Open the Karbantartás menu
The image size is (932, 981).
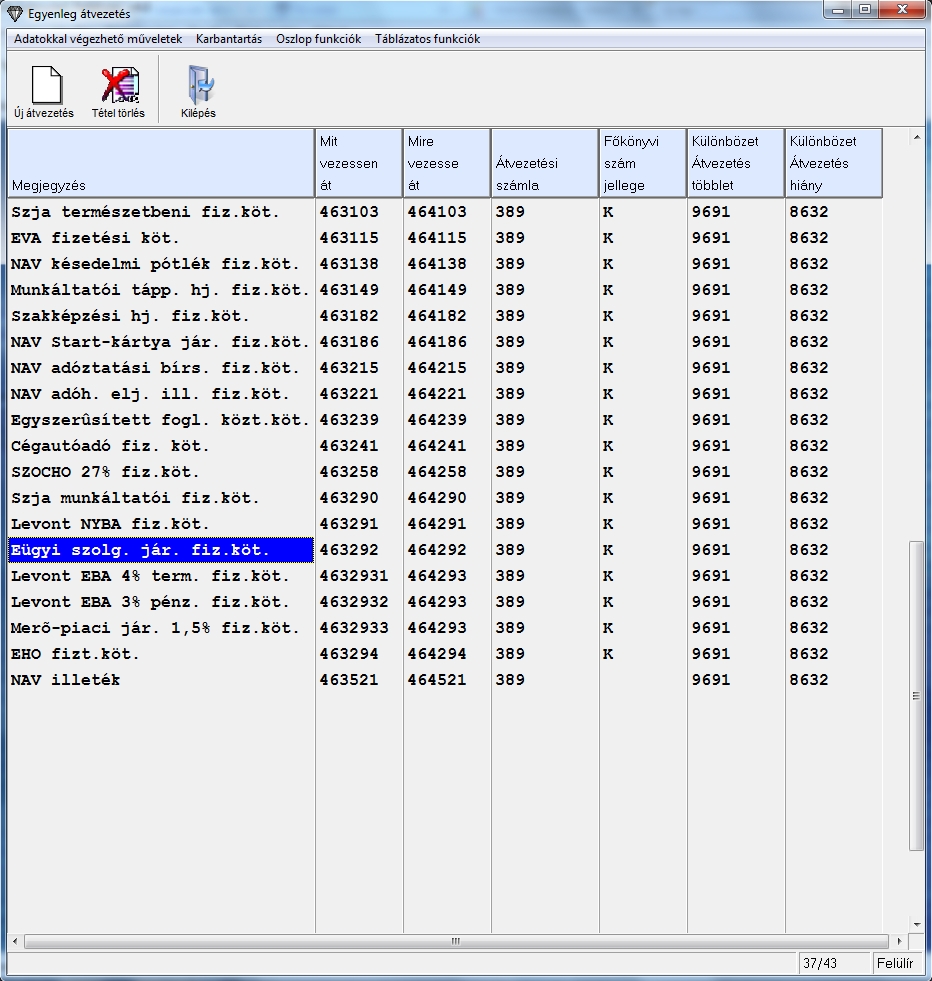229,39
